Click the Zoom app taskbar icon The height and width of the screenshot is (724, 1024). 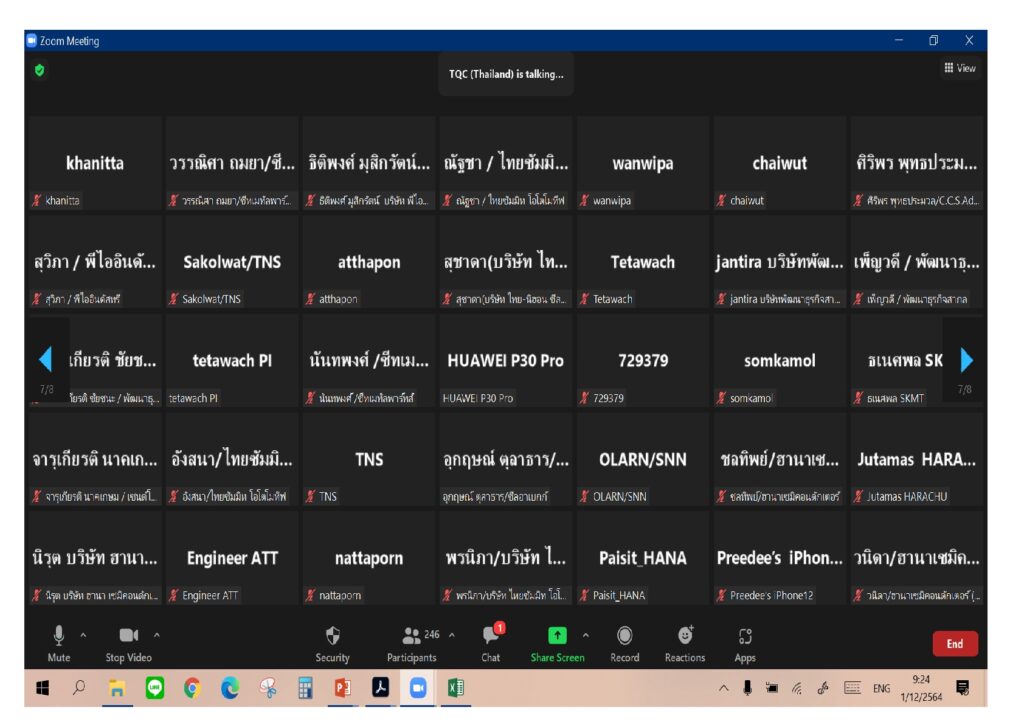point(418,688)
